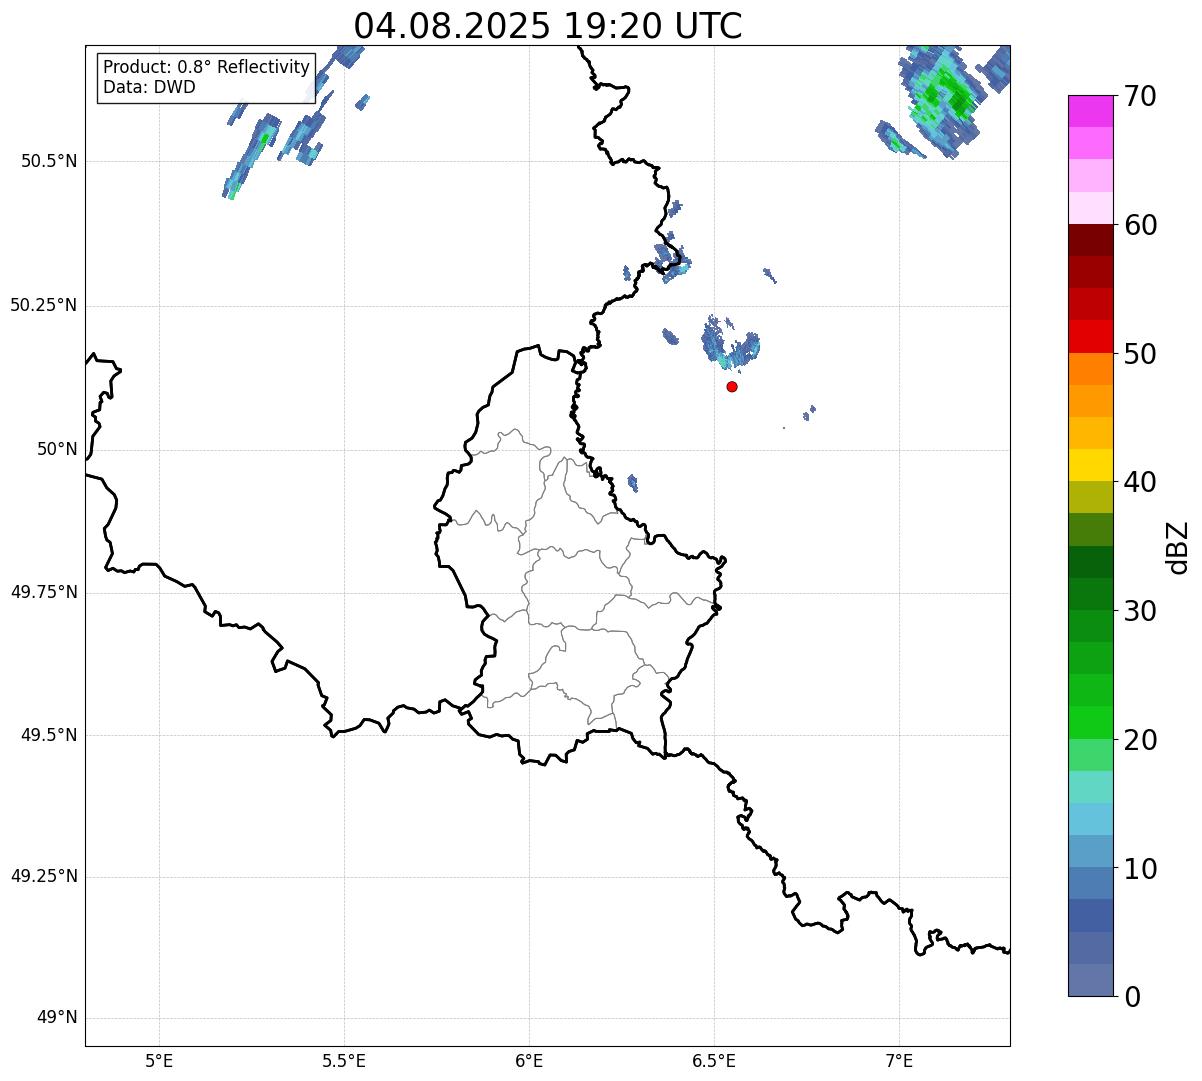Select the bright red 50 dBZ swatch
Viewport: 1202px width, 1081px height.
(x=1091, y=337)
